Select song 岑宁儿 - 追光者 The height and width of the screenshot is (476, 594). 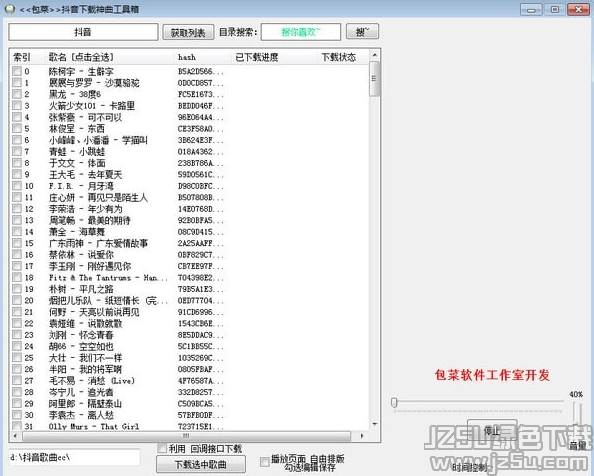click(x=81, y=392)
